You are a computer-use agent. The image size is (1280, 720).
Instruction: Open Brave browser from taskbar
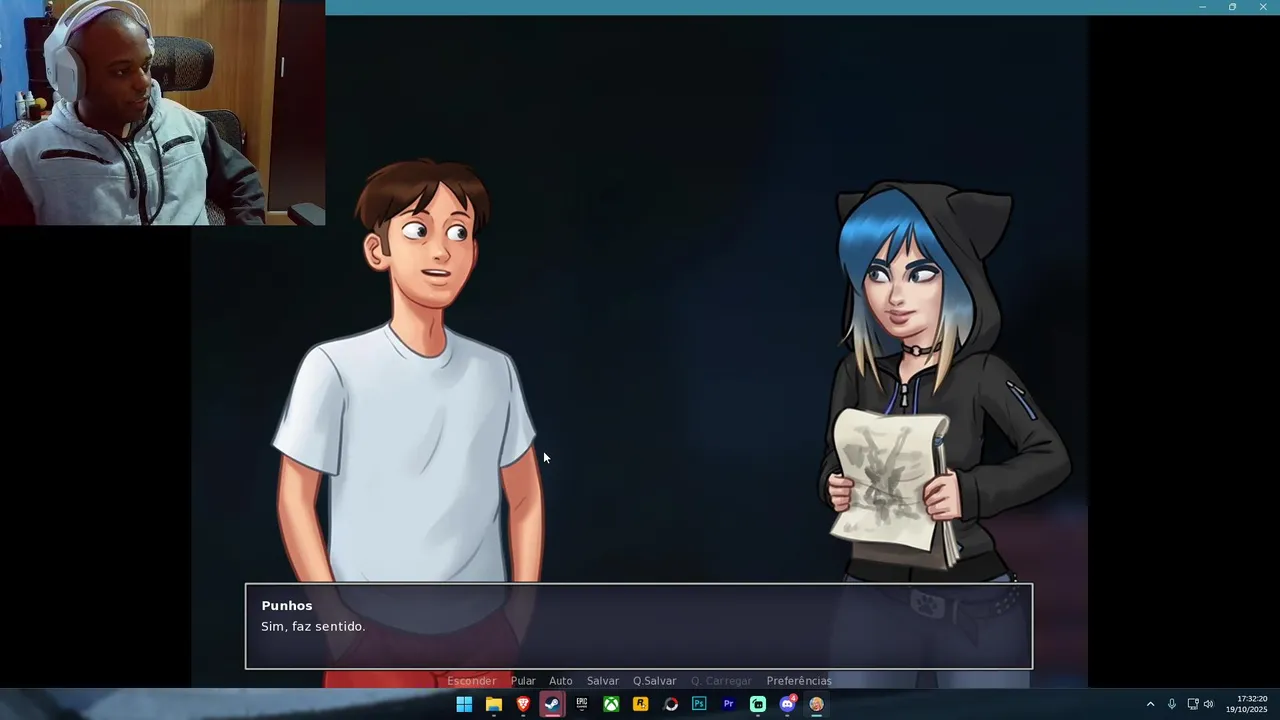(x=523, y=704)
